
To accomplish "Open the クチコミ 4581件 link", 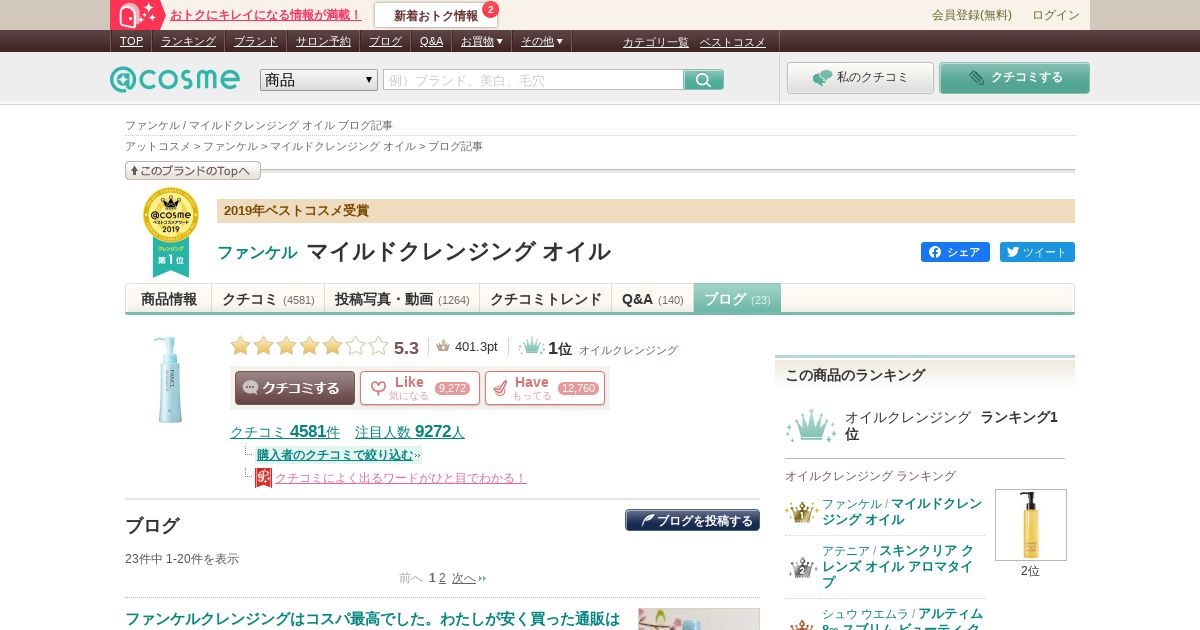I will [285, 432].
